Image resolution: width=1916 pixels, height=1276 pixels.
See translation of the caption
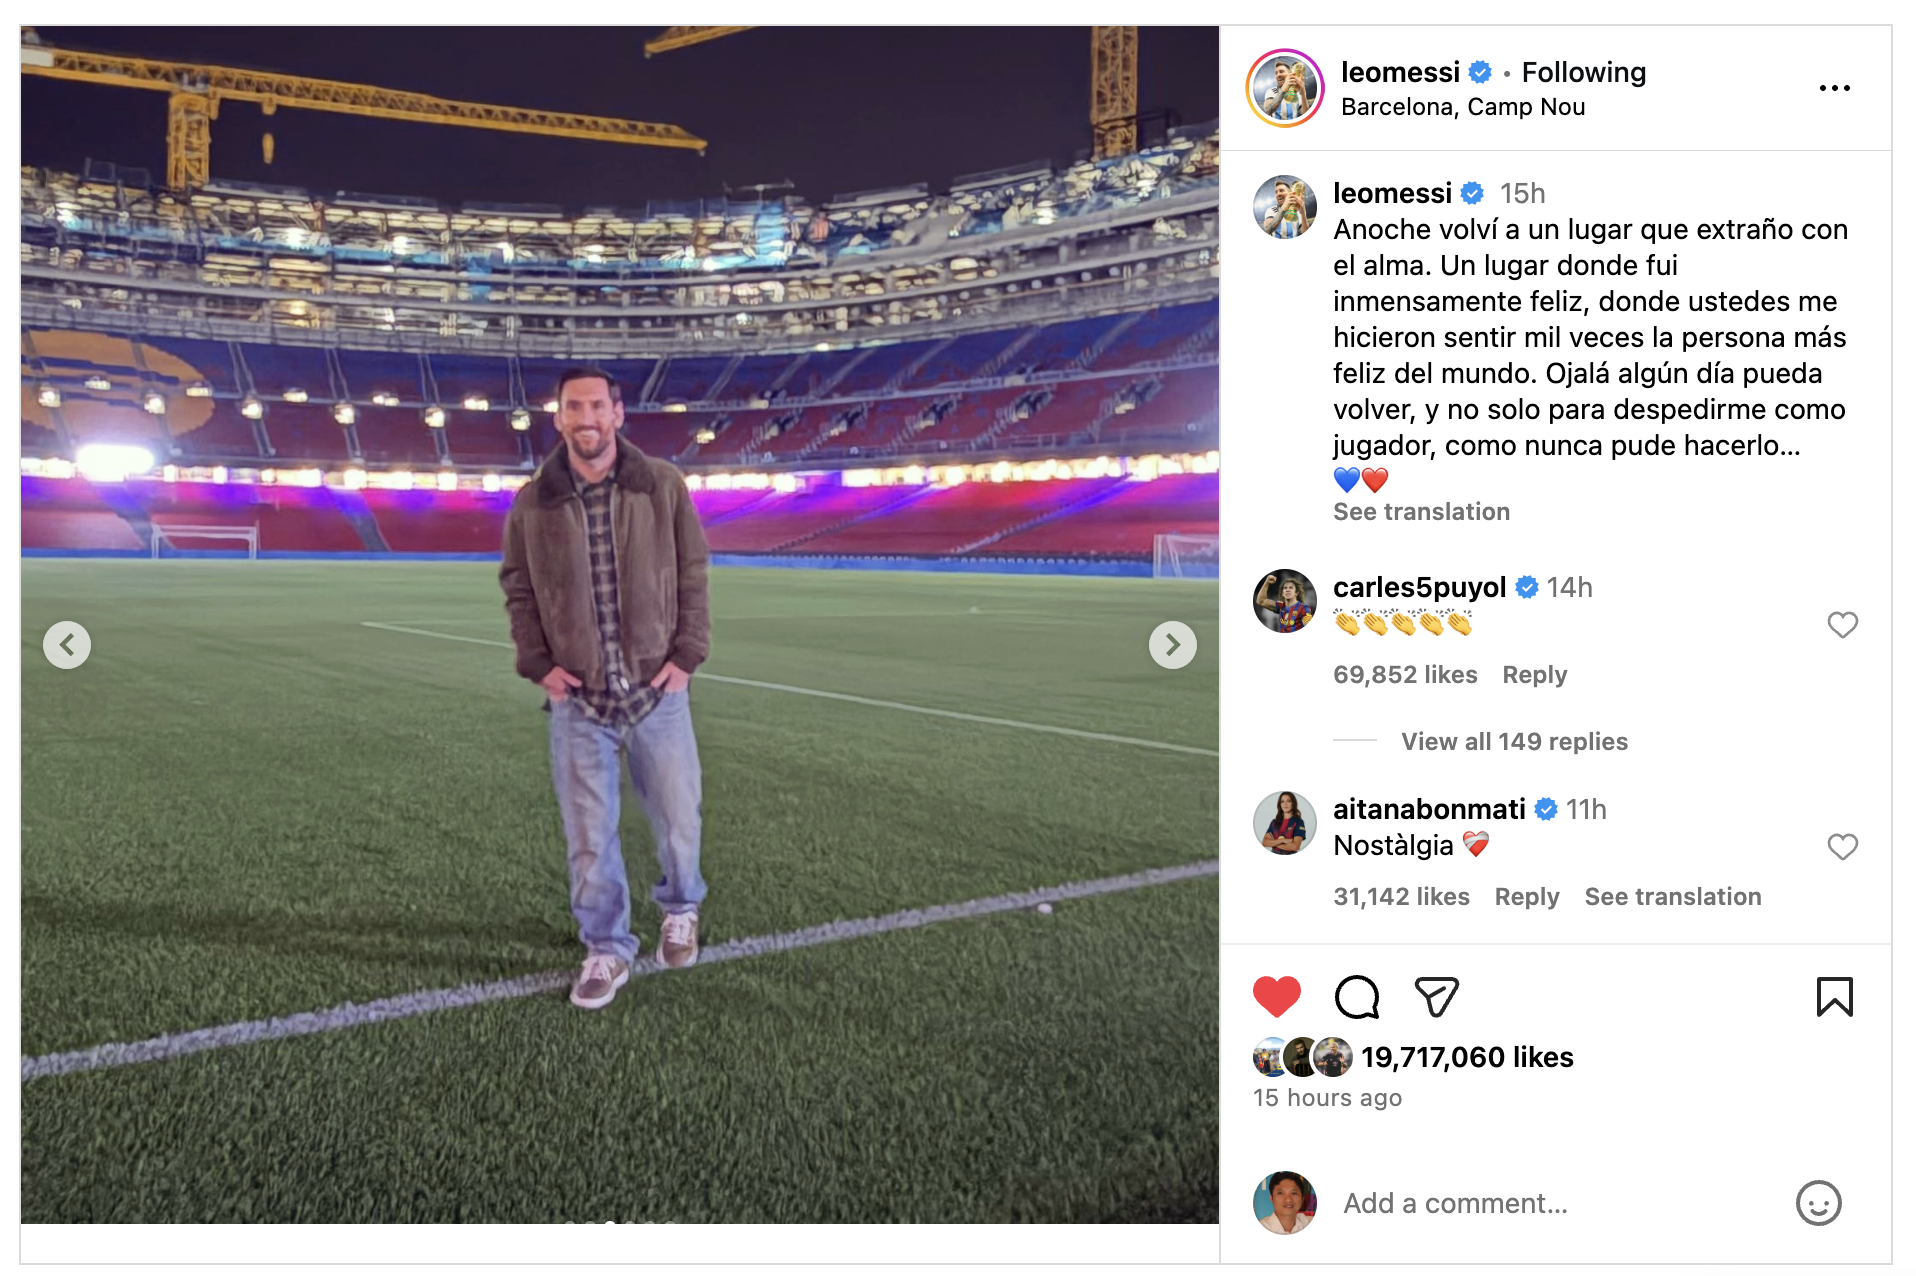tap(1420, 511)
